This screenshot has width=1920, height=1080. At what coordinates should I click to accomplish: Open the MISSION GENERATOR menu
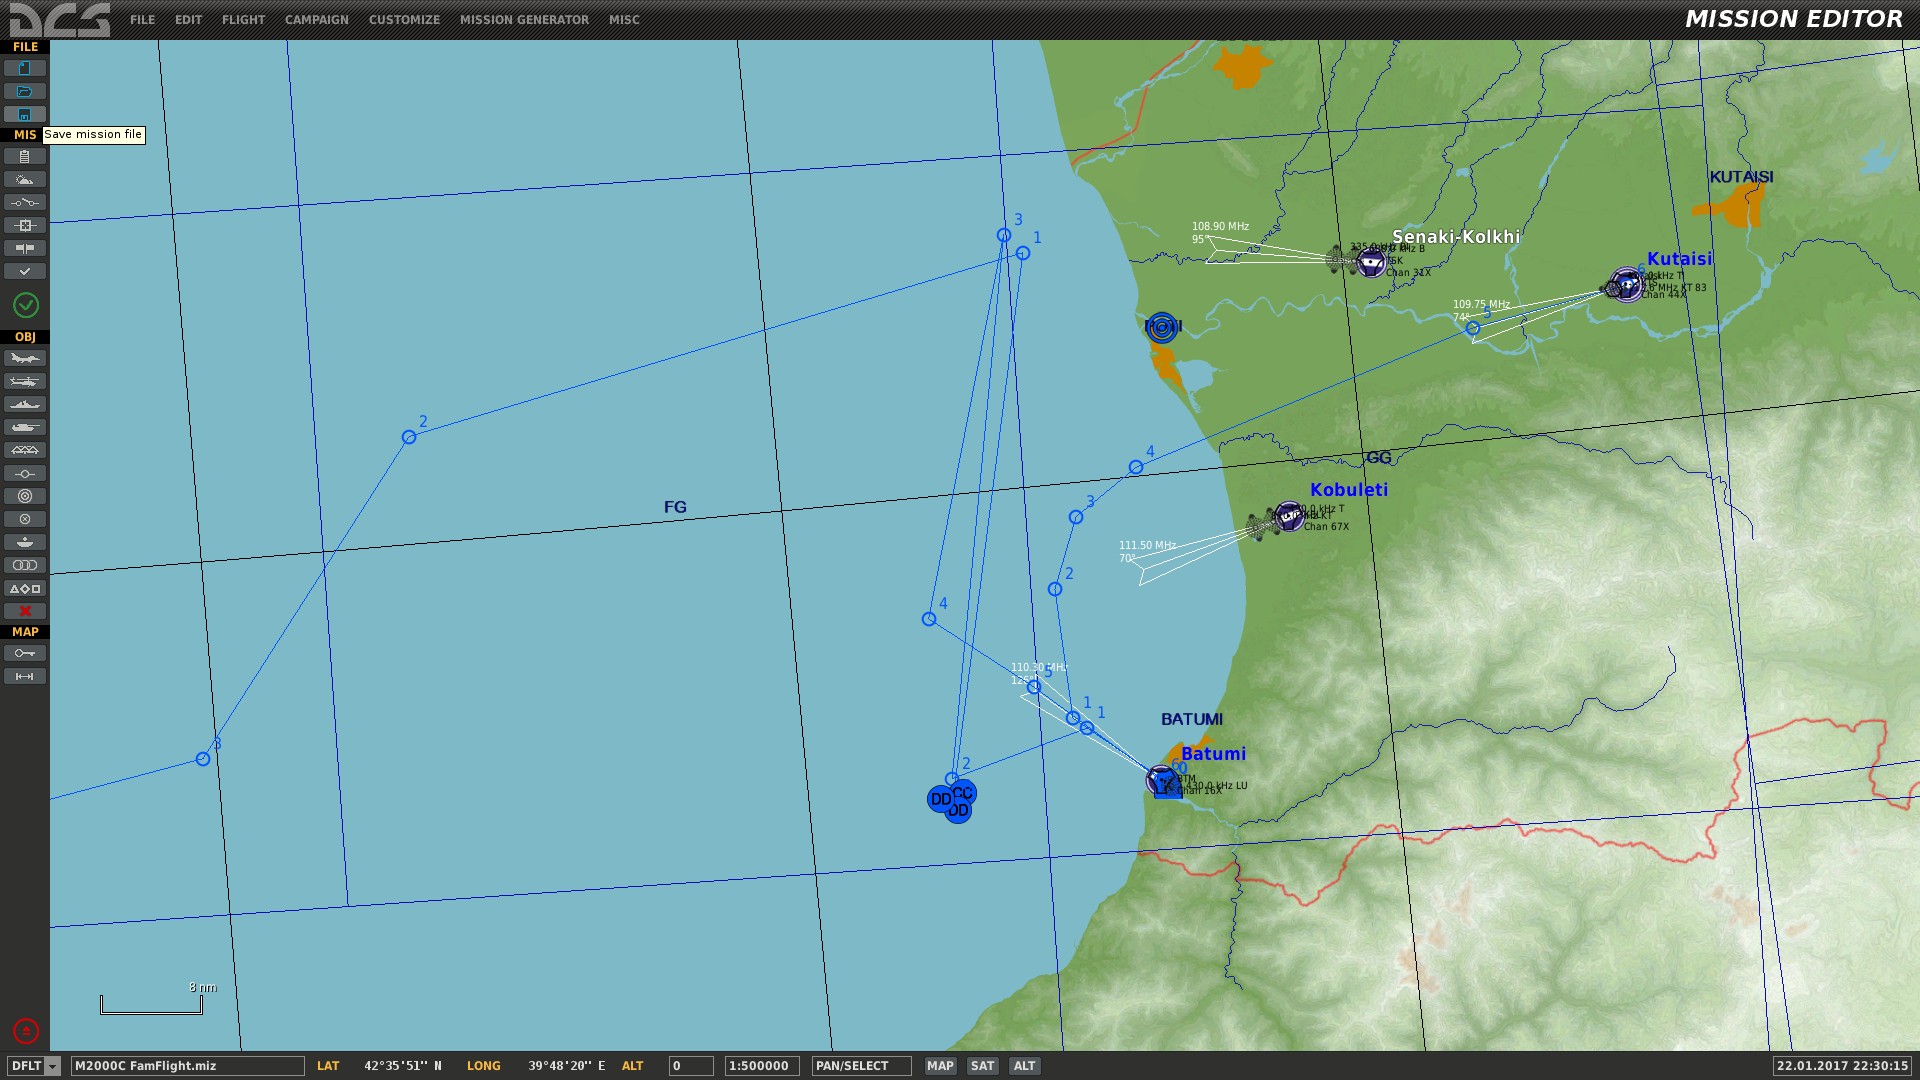click(524, 20)
